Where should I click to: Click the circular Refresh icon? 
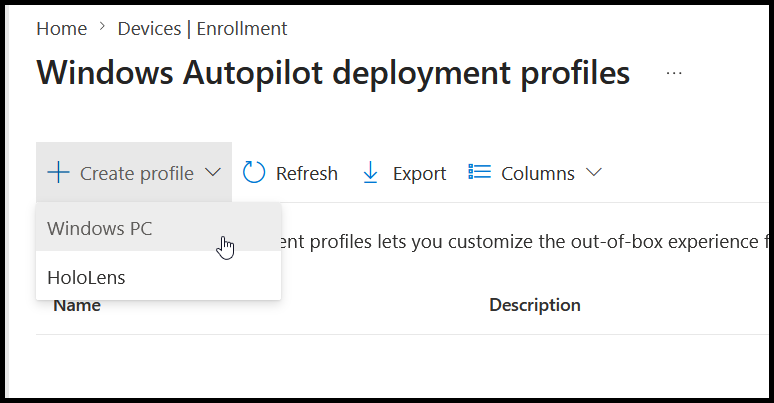coord(254,172)
